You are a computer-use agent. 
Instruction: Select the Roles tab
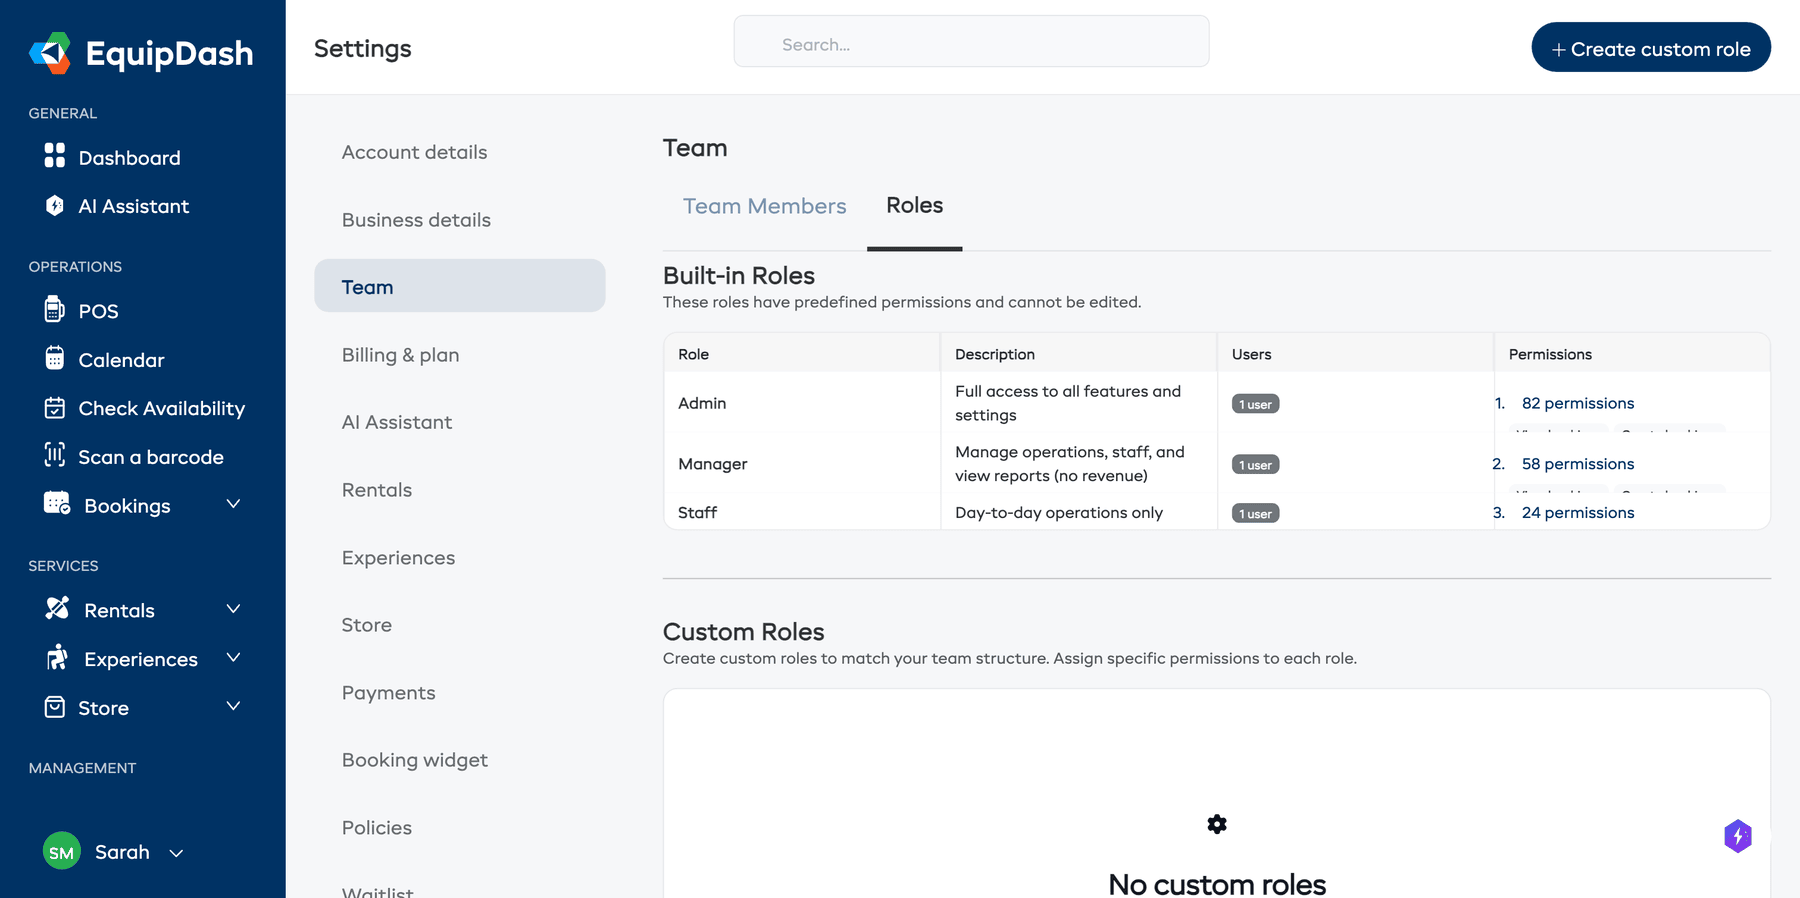914,205
